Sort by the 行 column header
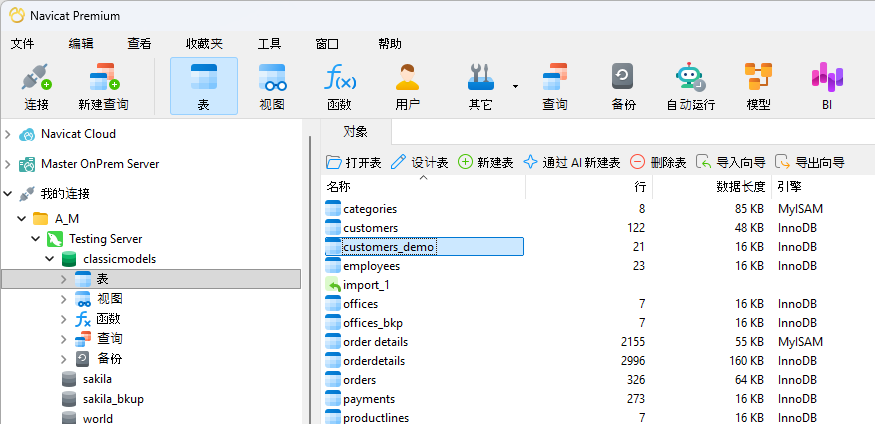This screenshot has width=875, height=424. click(x=589, y=187)
